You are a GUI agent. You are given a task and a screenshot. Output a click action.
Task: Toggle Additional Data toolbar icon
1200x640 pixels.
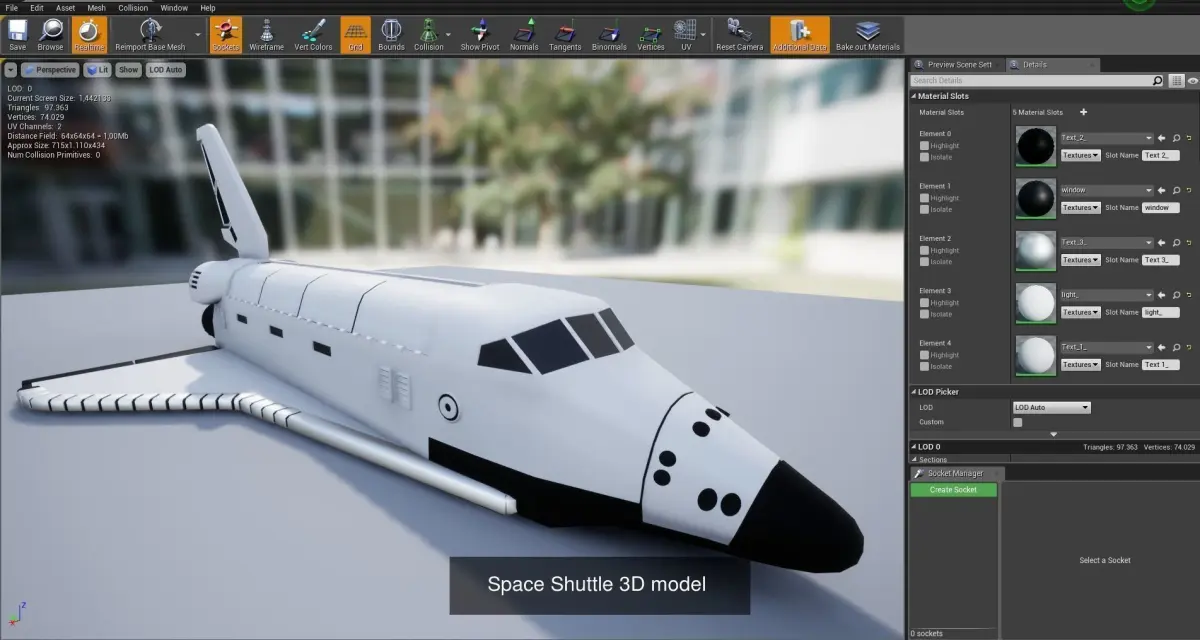[800, 34]
